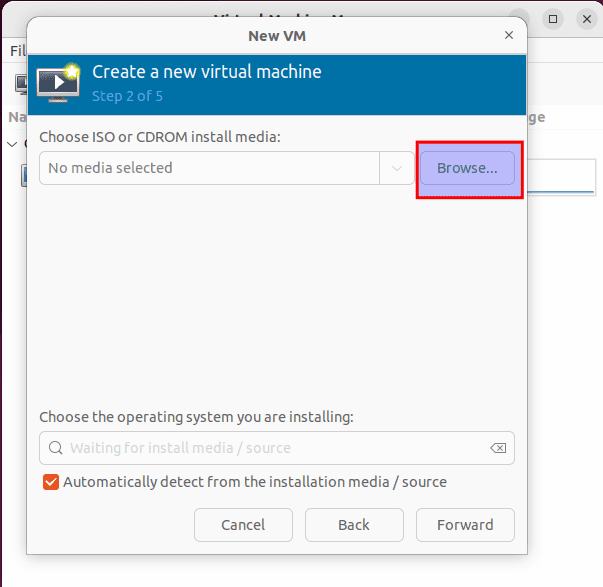Open the File menu behind the dialog
The height and width of the screenshot is (587, 603).
[x=17, y=50]
